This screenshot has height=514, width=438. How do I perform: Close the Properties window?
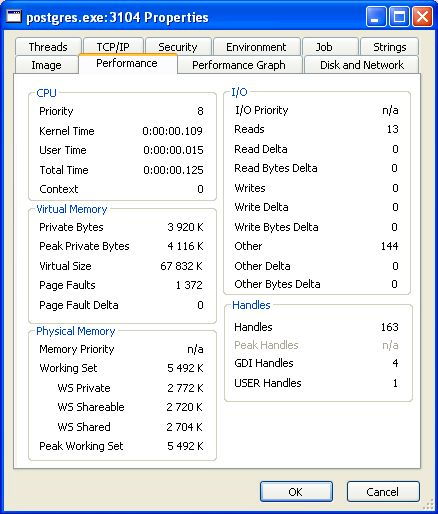tap(422, 16)
